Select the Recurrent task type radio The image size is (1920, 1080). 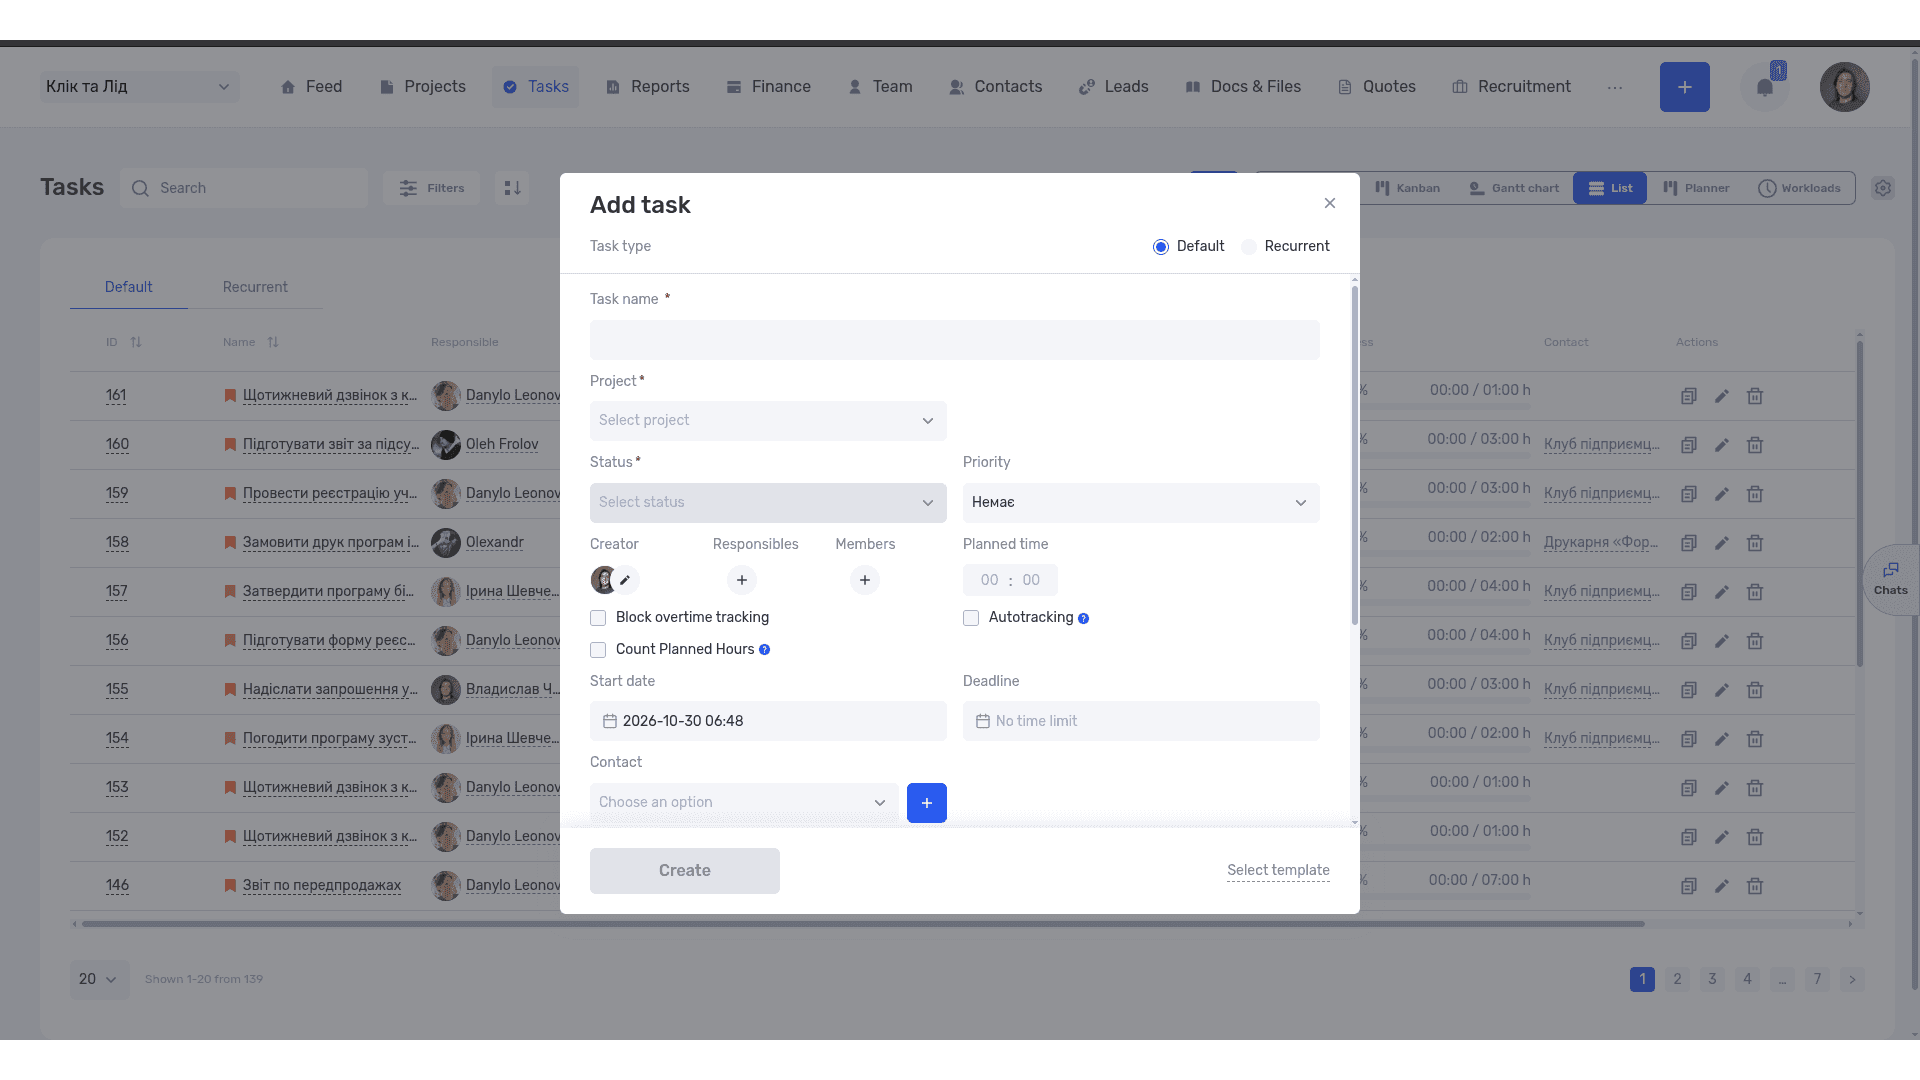[x=1249, y=247]
